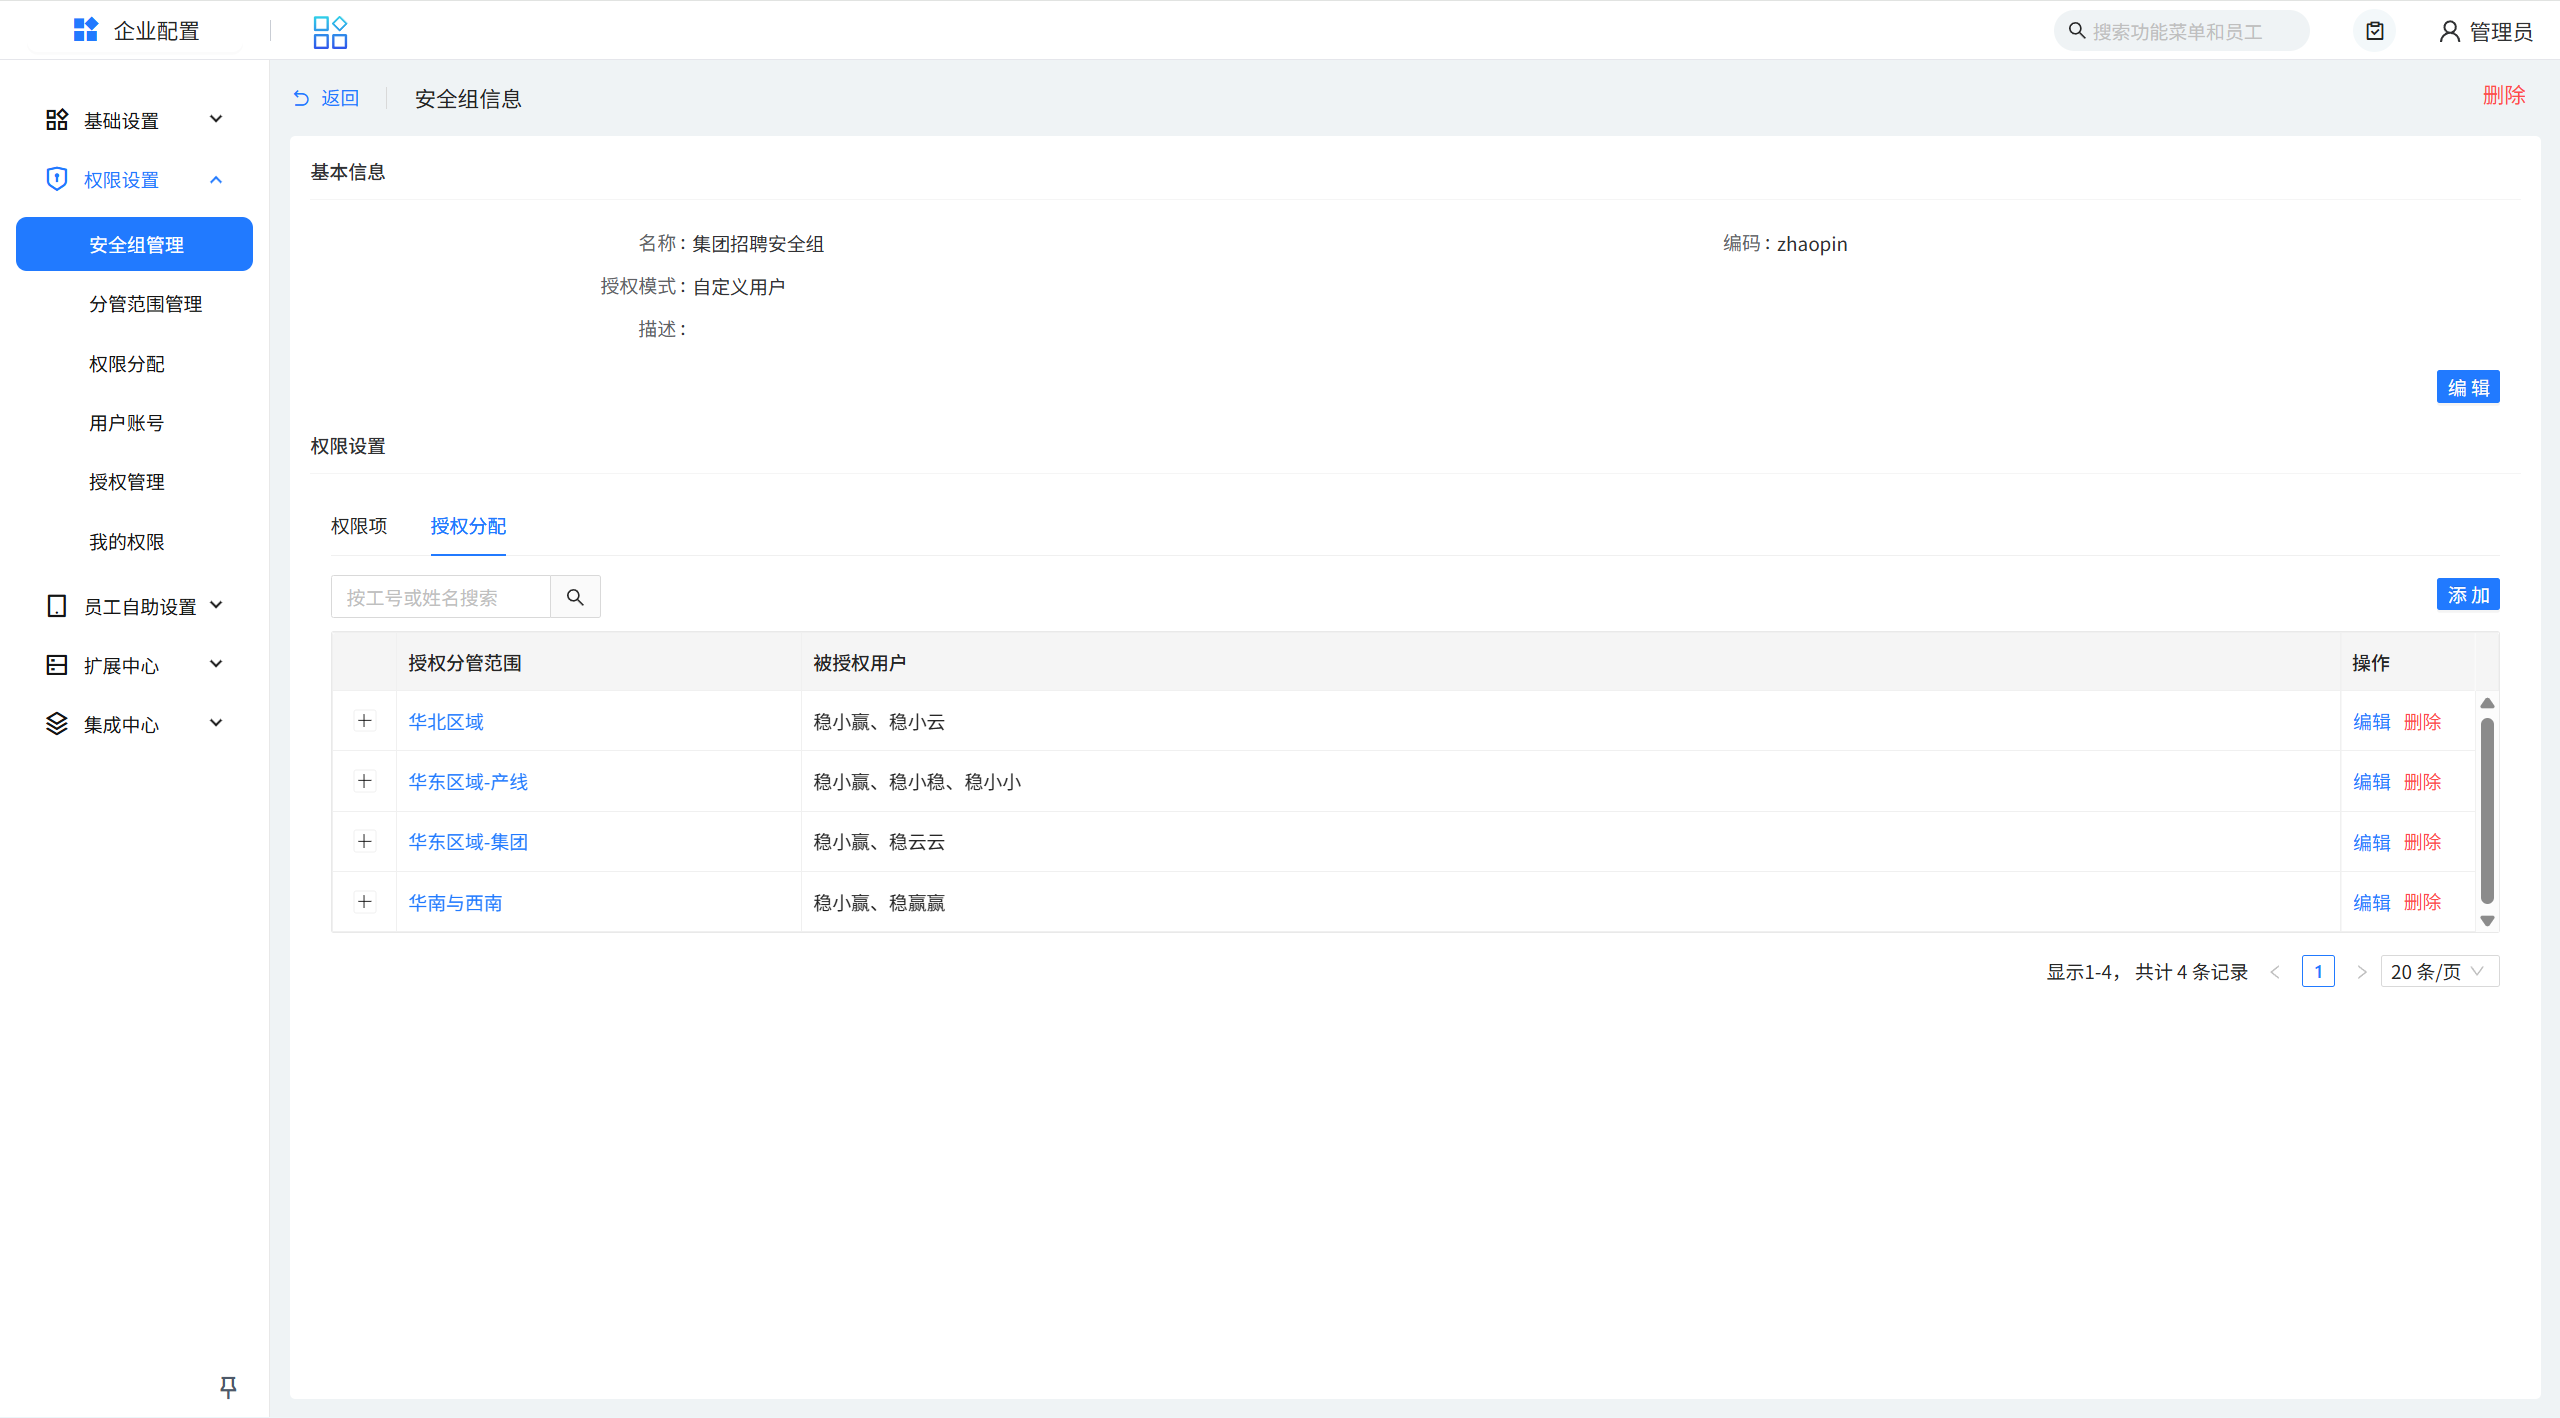Click the 企业配置 logo icon
This screenshot has width=2560, height=1418.
point(86,30)
